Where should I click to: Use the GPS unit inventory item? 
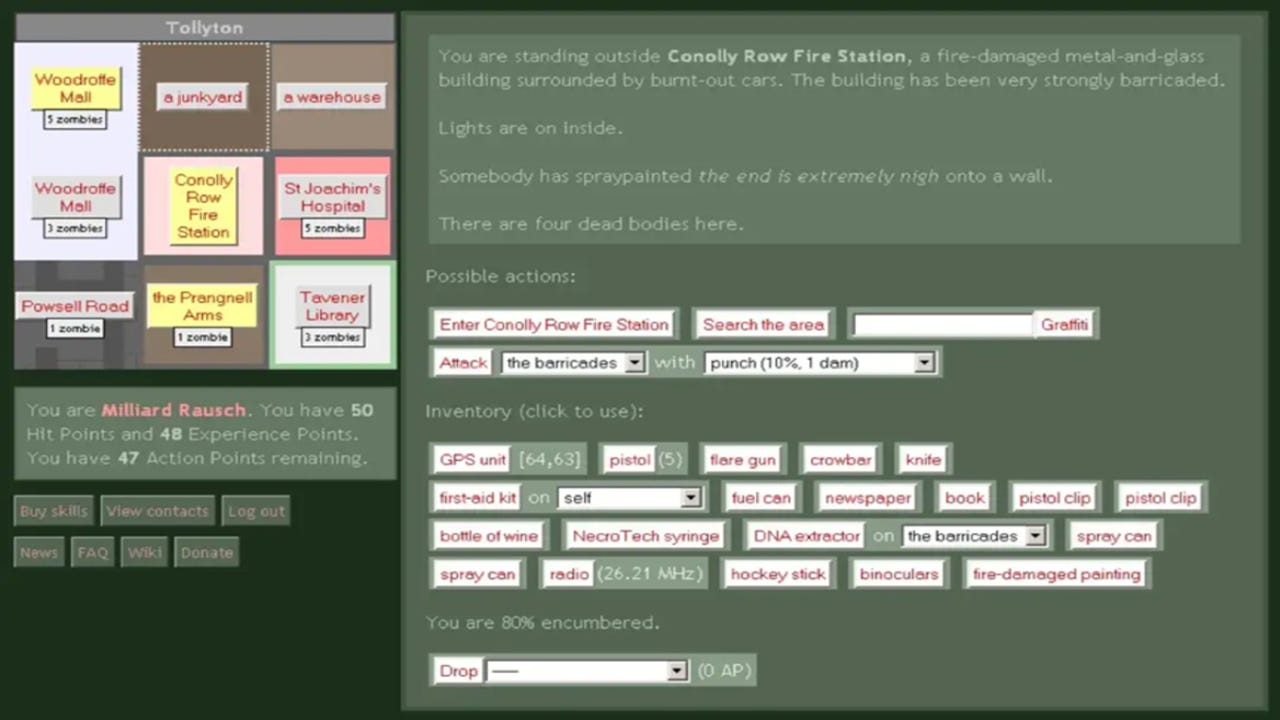472,460
